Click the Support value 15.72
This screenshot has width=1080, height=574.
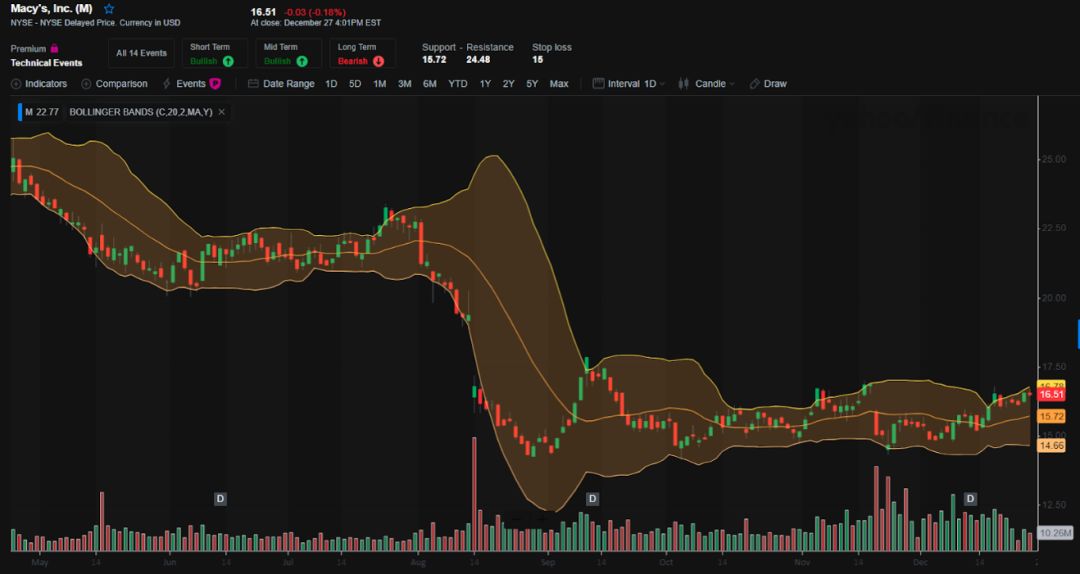click(434, 60)
